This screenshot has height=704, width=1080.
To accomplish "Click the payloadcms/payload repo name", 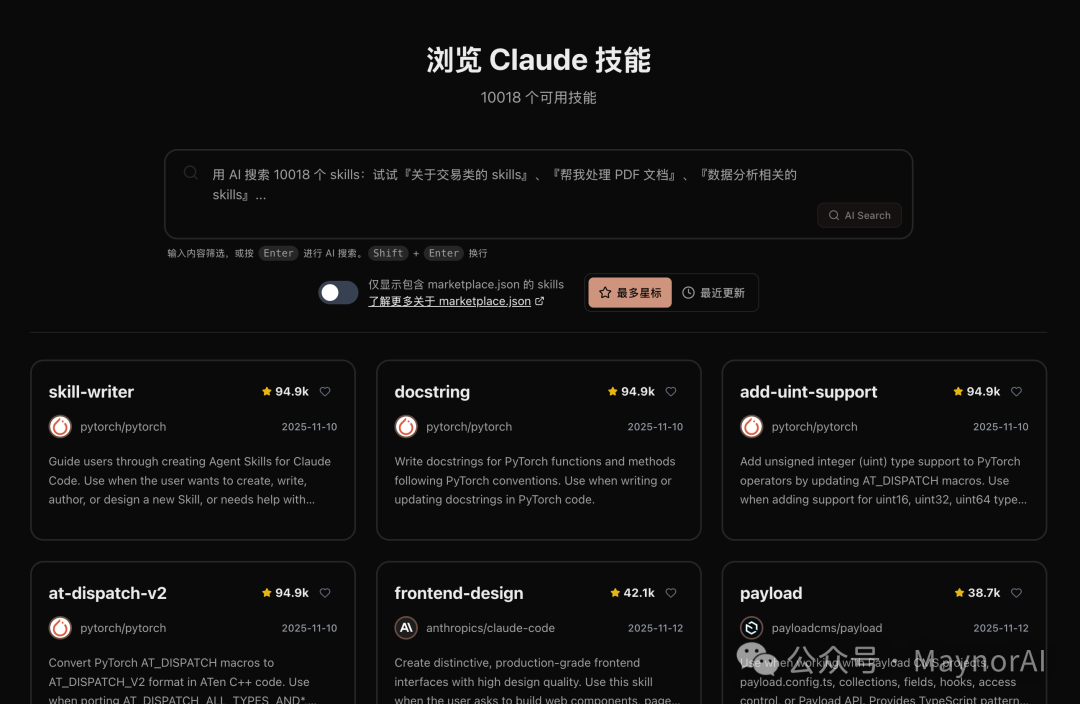I will pos(827,628).
